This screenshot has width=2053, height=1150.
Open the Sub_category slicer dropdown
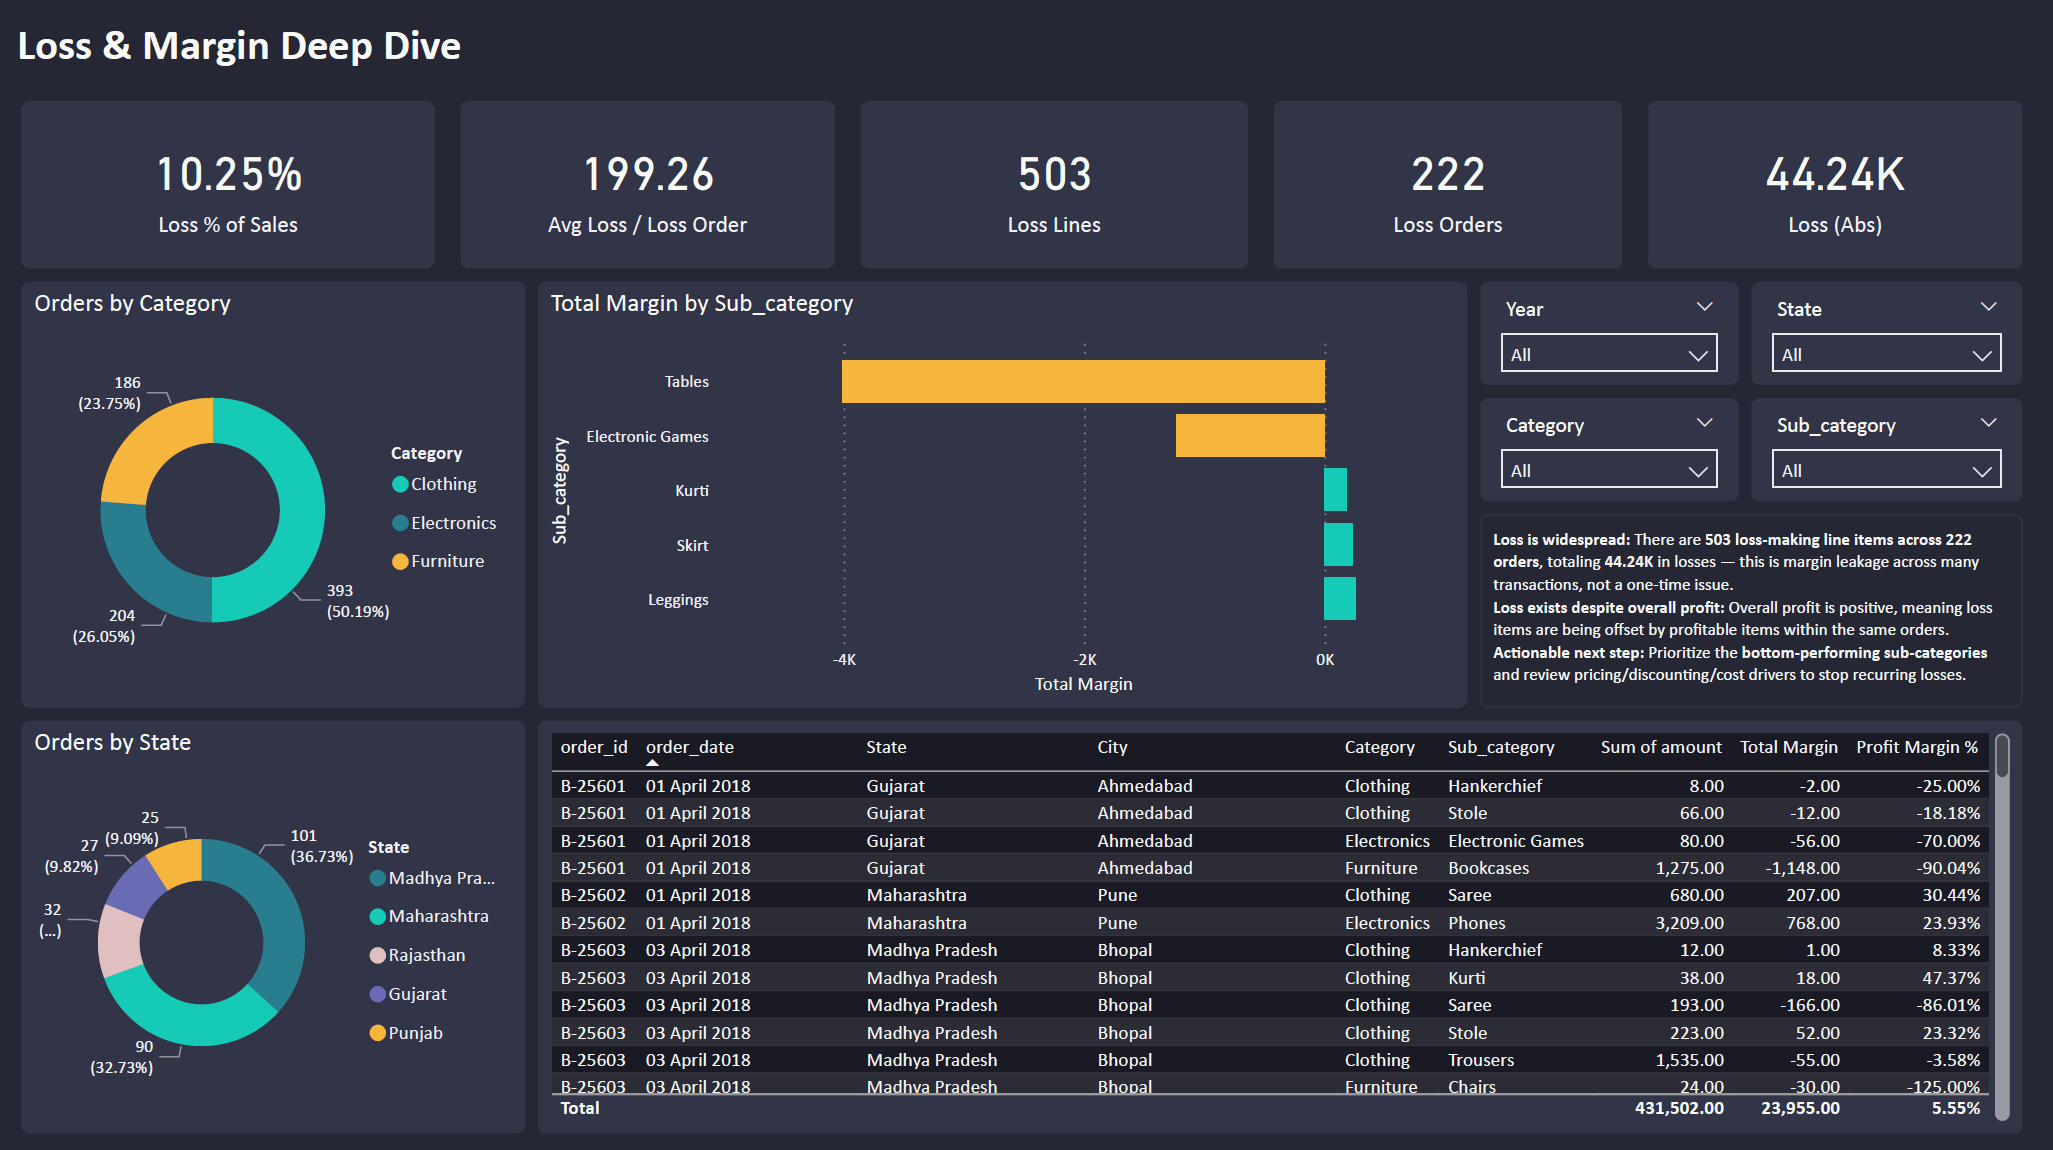(x=1885, y=470)
